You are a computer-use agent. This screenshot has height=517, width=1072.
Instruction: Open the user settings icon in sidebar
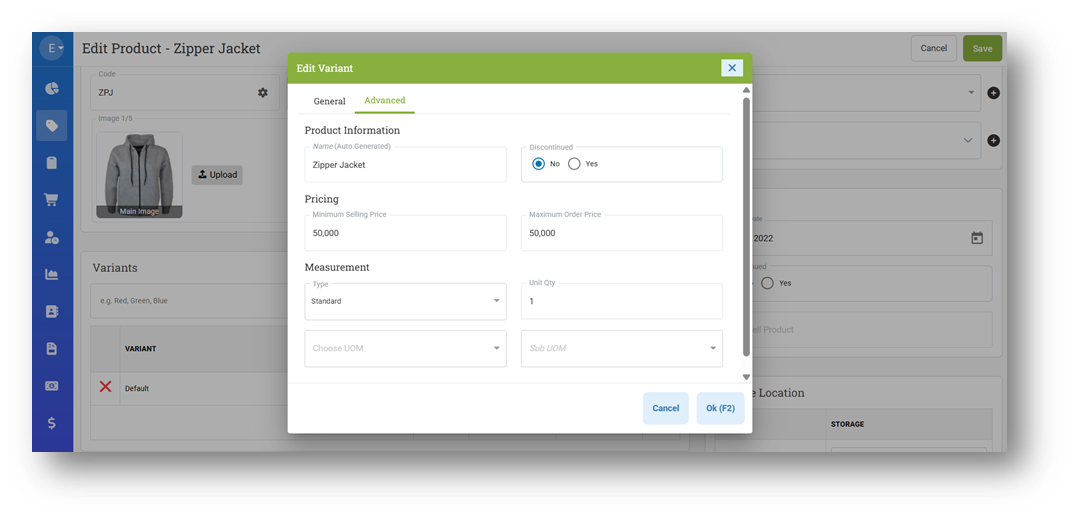51,237
